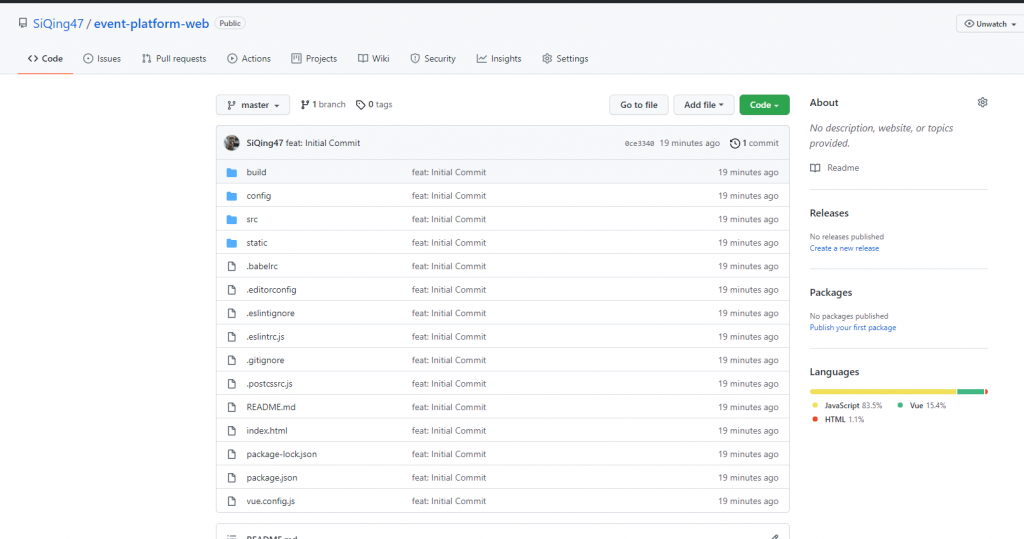Open the Issues tab
Viewport: 1024px width, 539px height.
click(x=102, y=59)
